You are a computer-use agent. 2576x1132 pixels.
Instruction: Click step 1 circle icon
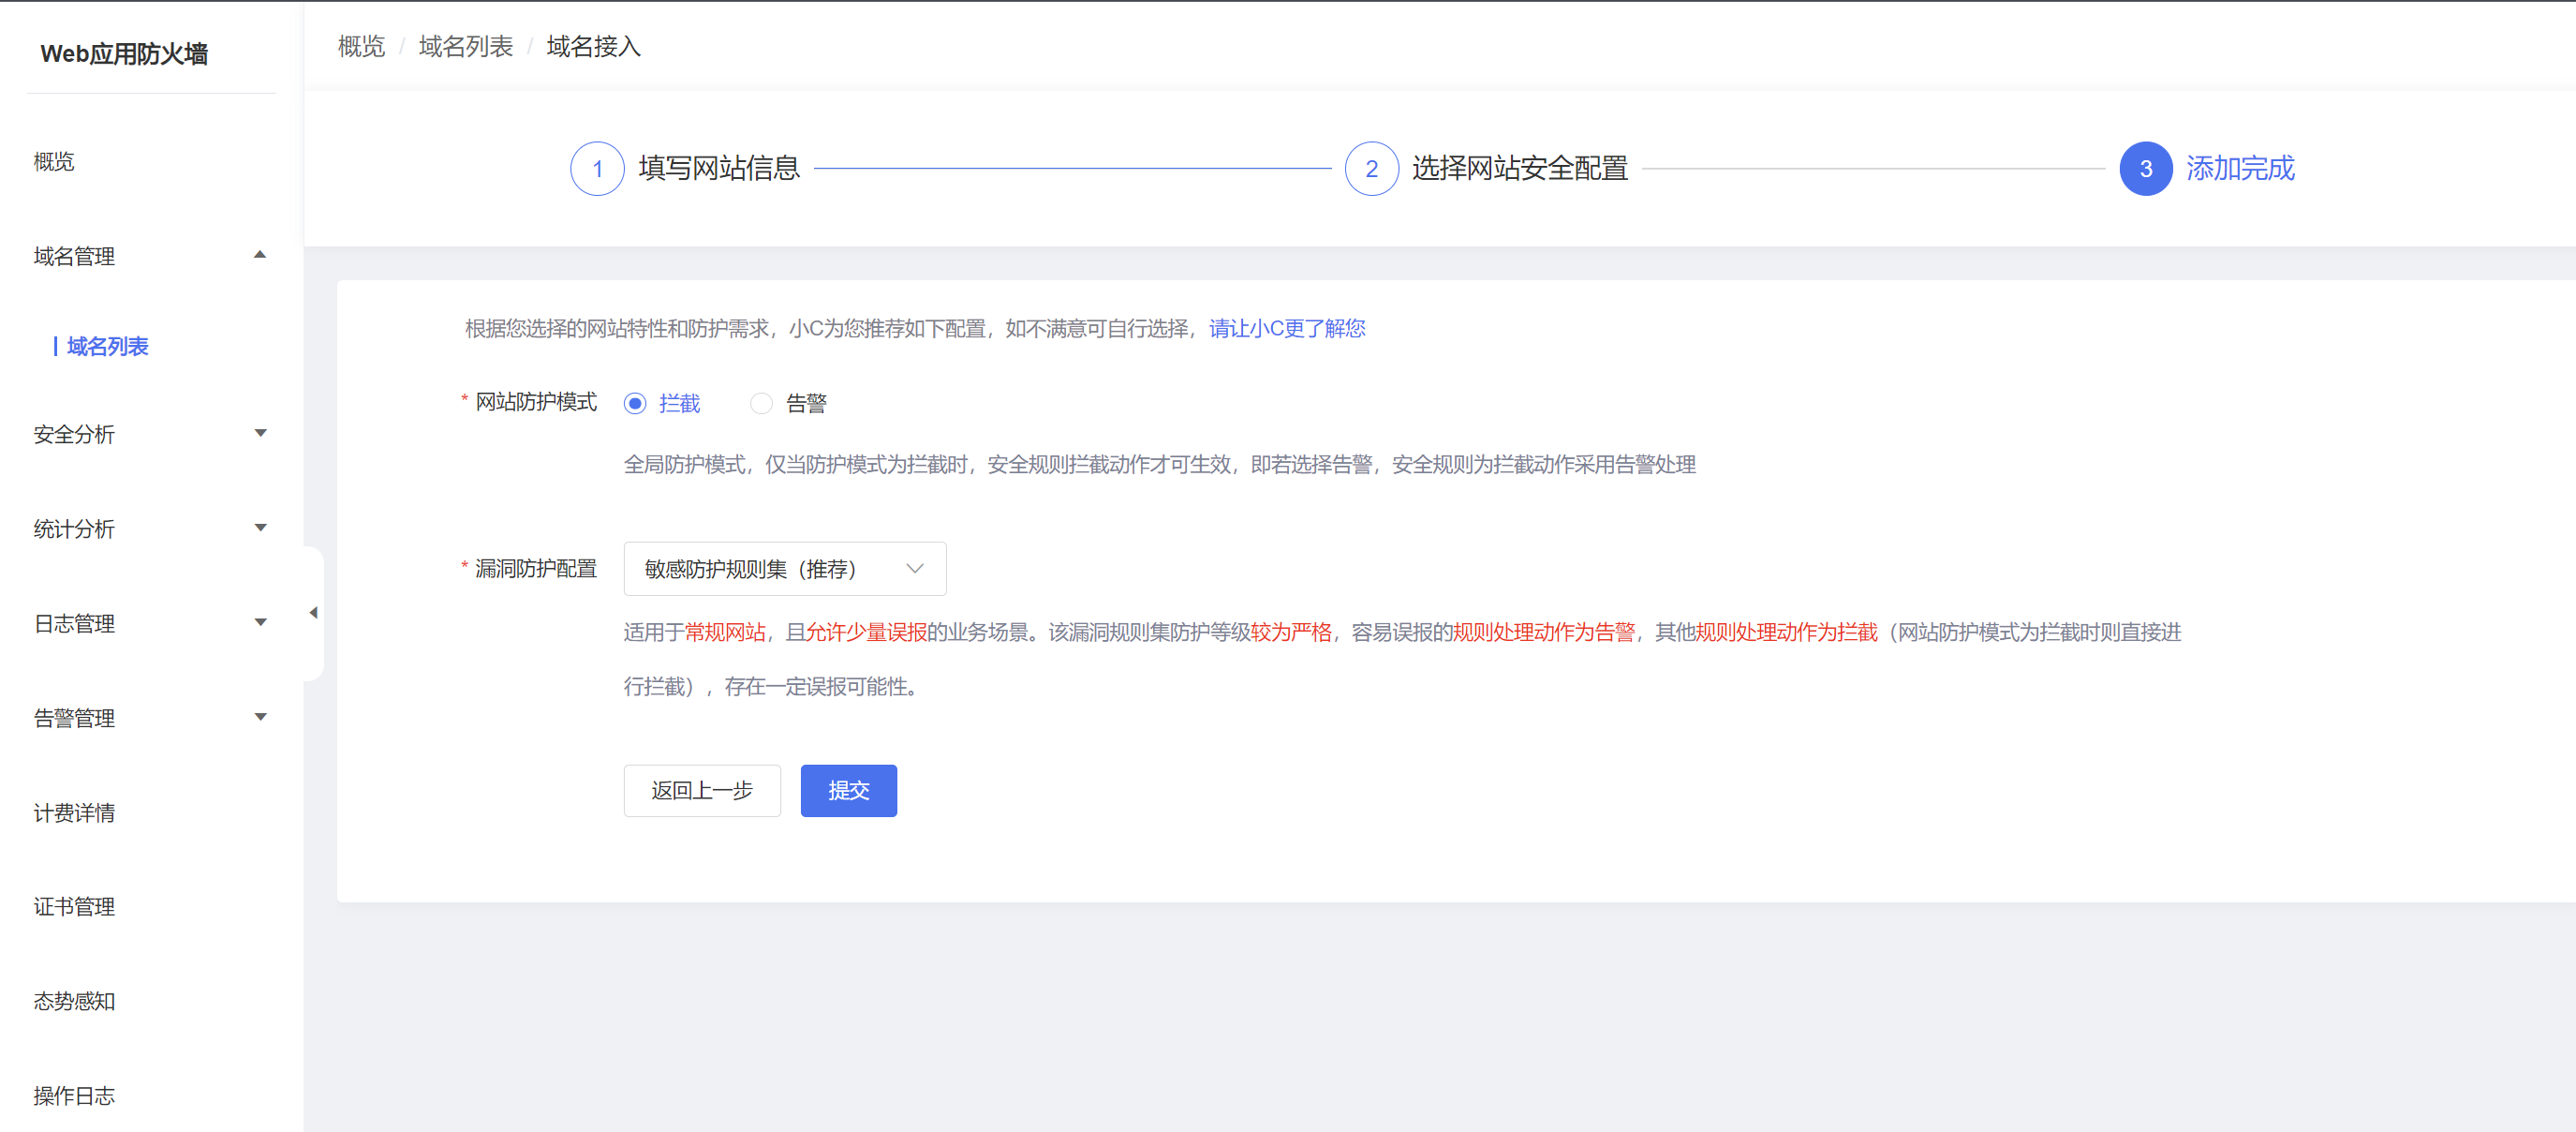pos(597,169)
